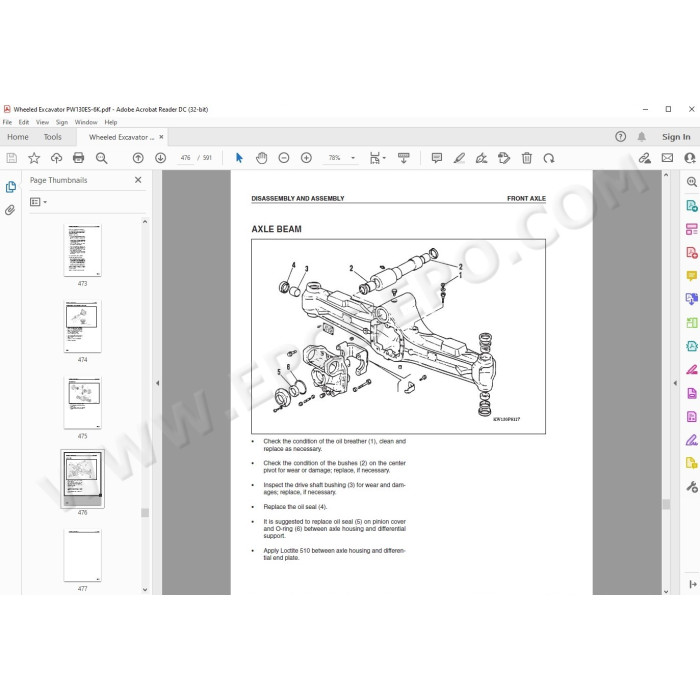Click the user account icon
The width and height of the screenshot is (700, 700).
[x=690, y=158]
